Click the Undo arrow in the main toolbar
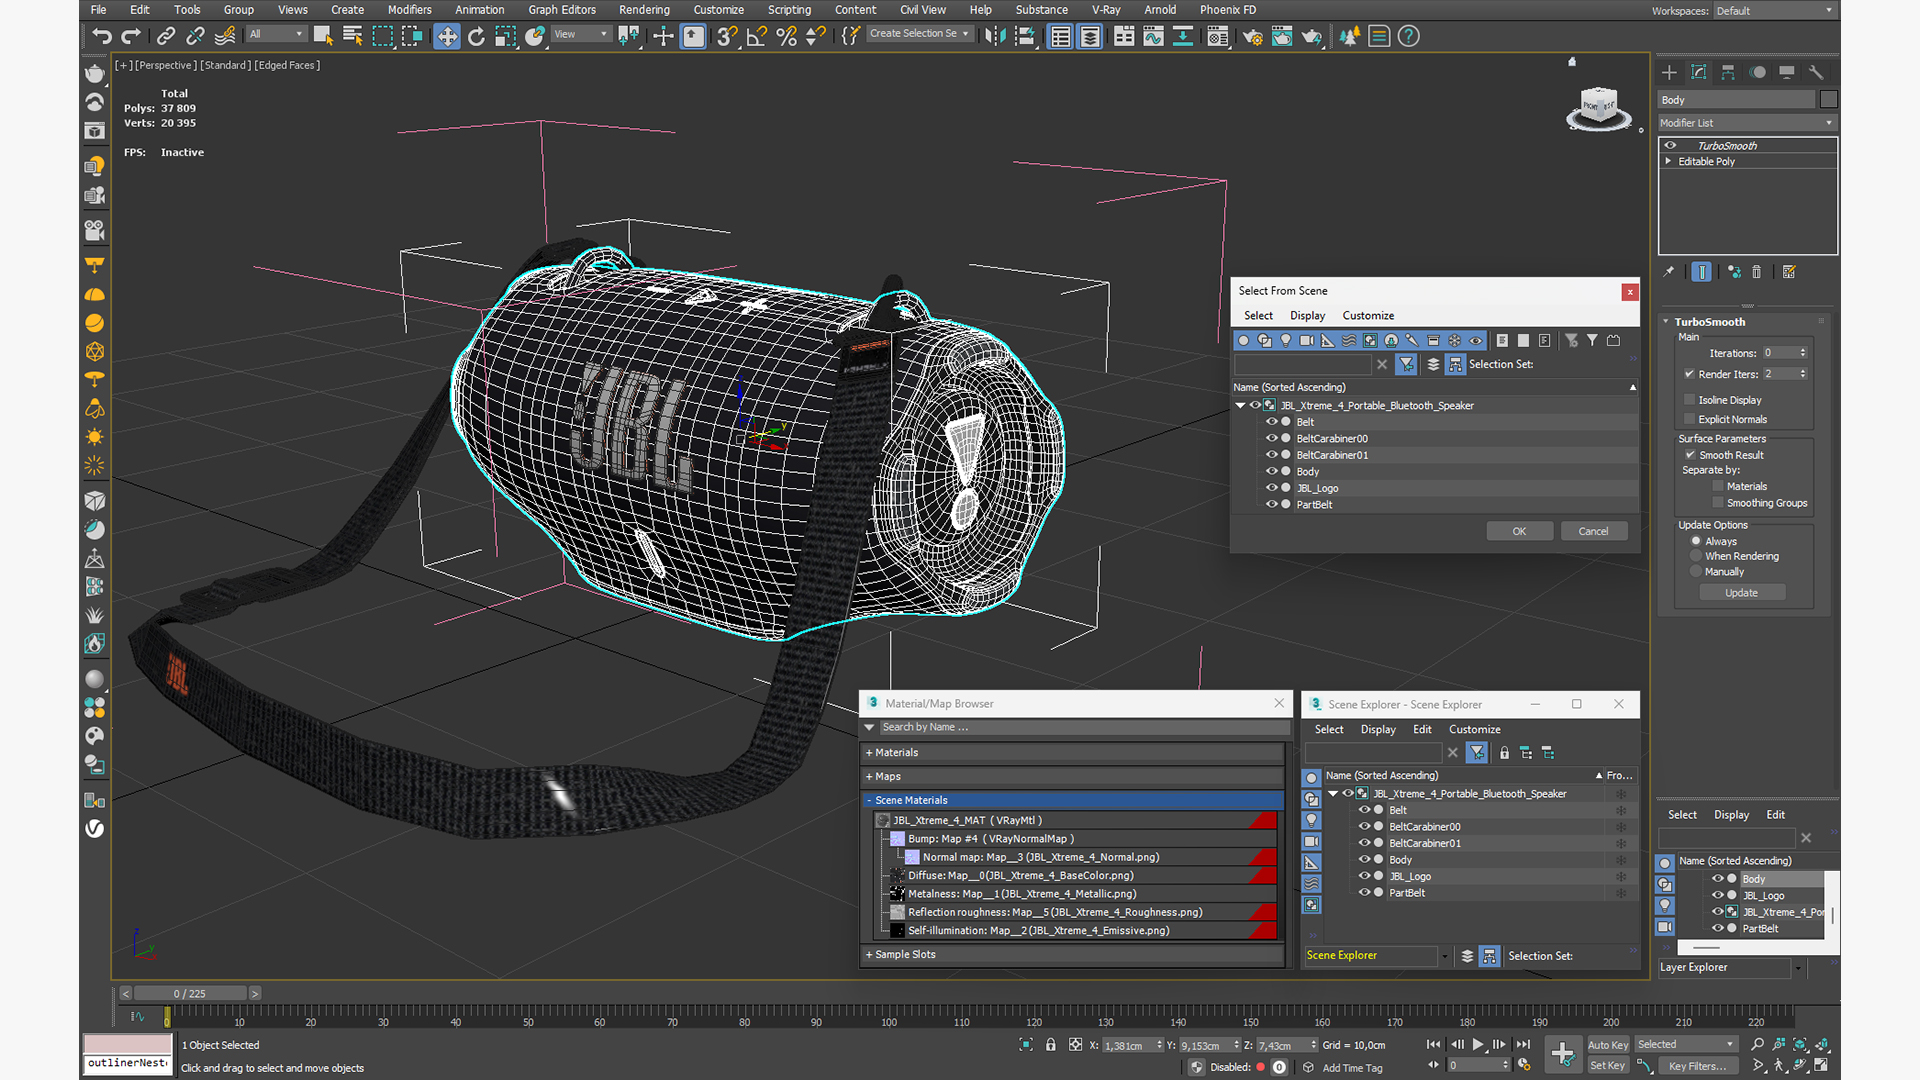The image size is (1920, 1080). 102,36
